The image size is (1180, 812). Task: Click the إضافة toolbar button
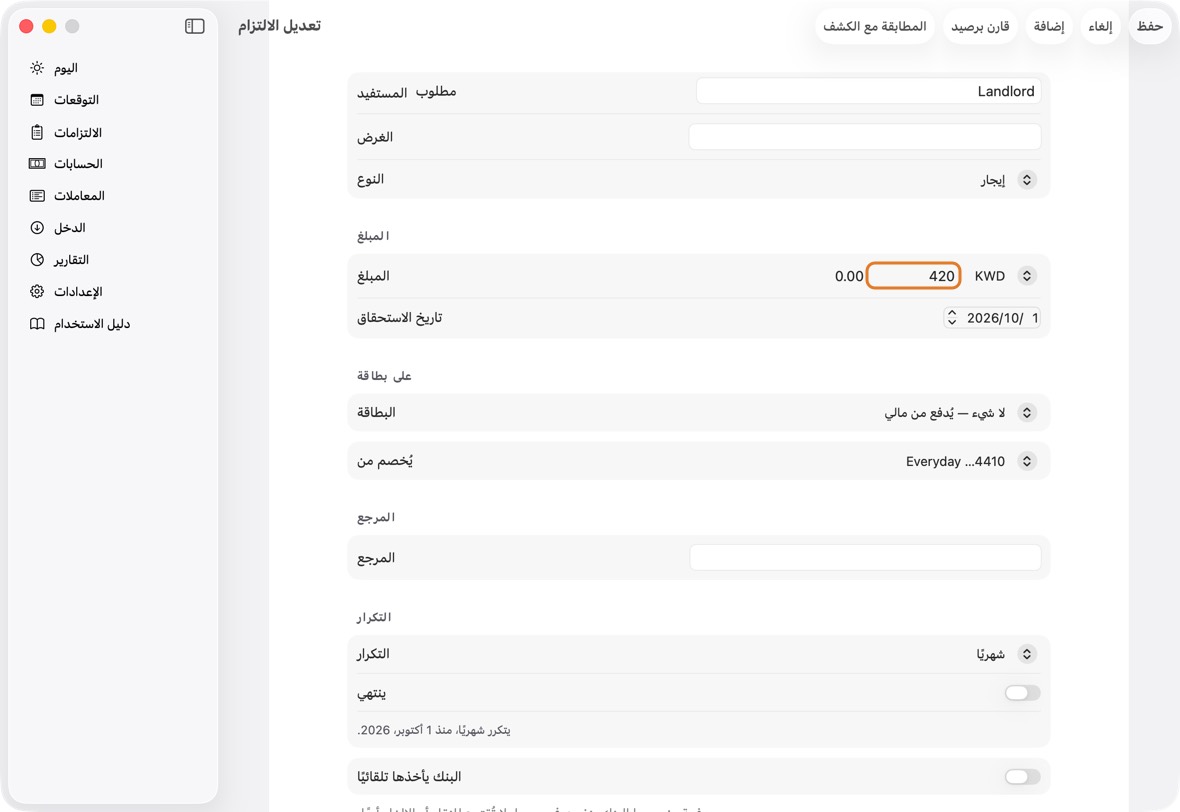click(x=1048, y=26)
